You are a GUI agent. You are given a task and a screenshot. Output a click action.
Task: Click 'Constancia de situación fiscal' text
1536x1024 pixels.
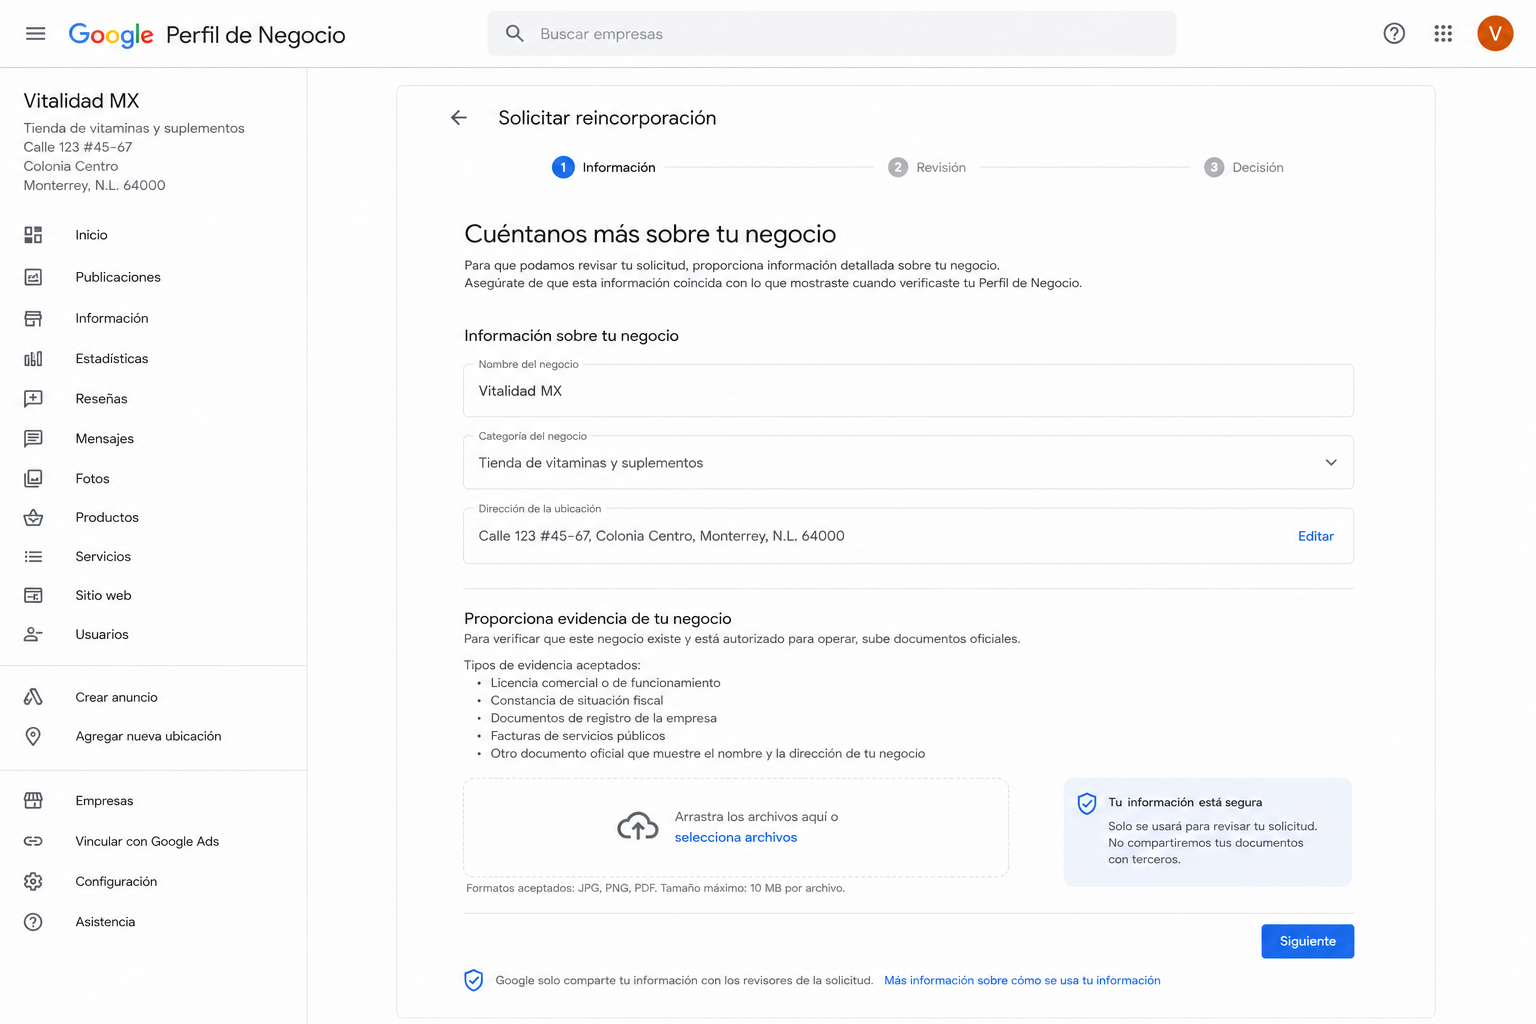point(576,700)
